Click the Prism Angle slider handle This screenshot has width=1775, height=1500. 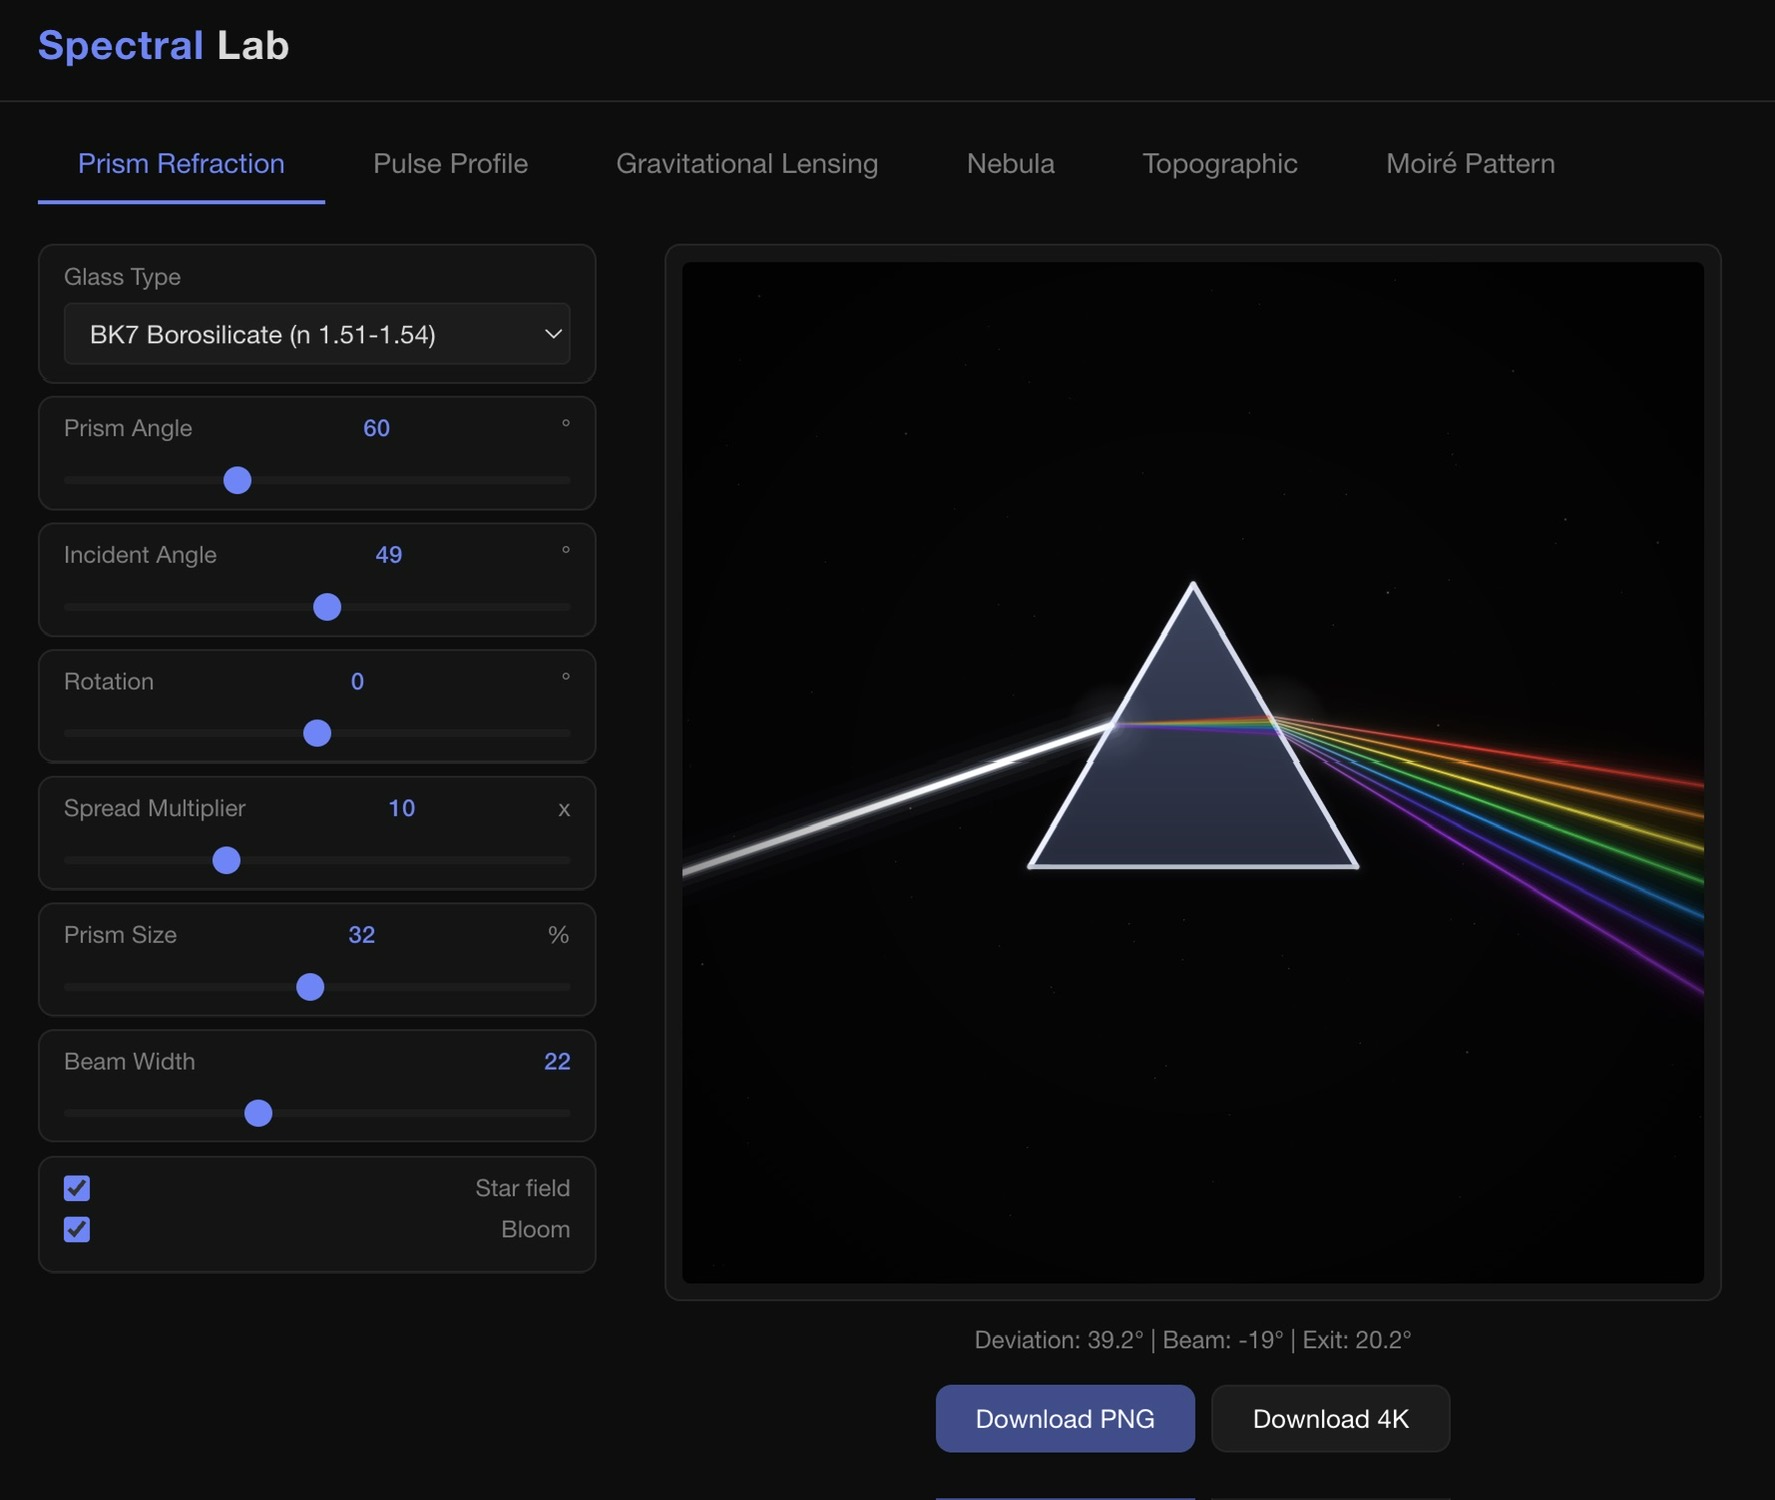pyautogui.click(x=237, y=480)
